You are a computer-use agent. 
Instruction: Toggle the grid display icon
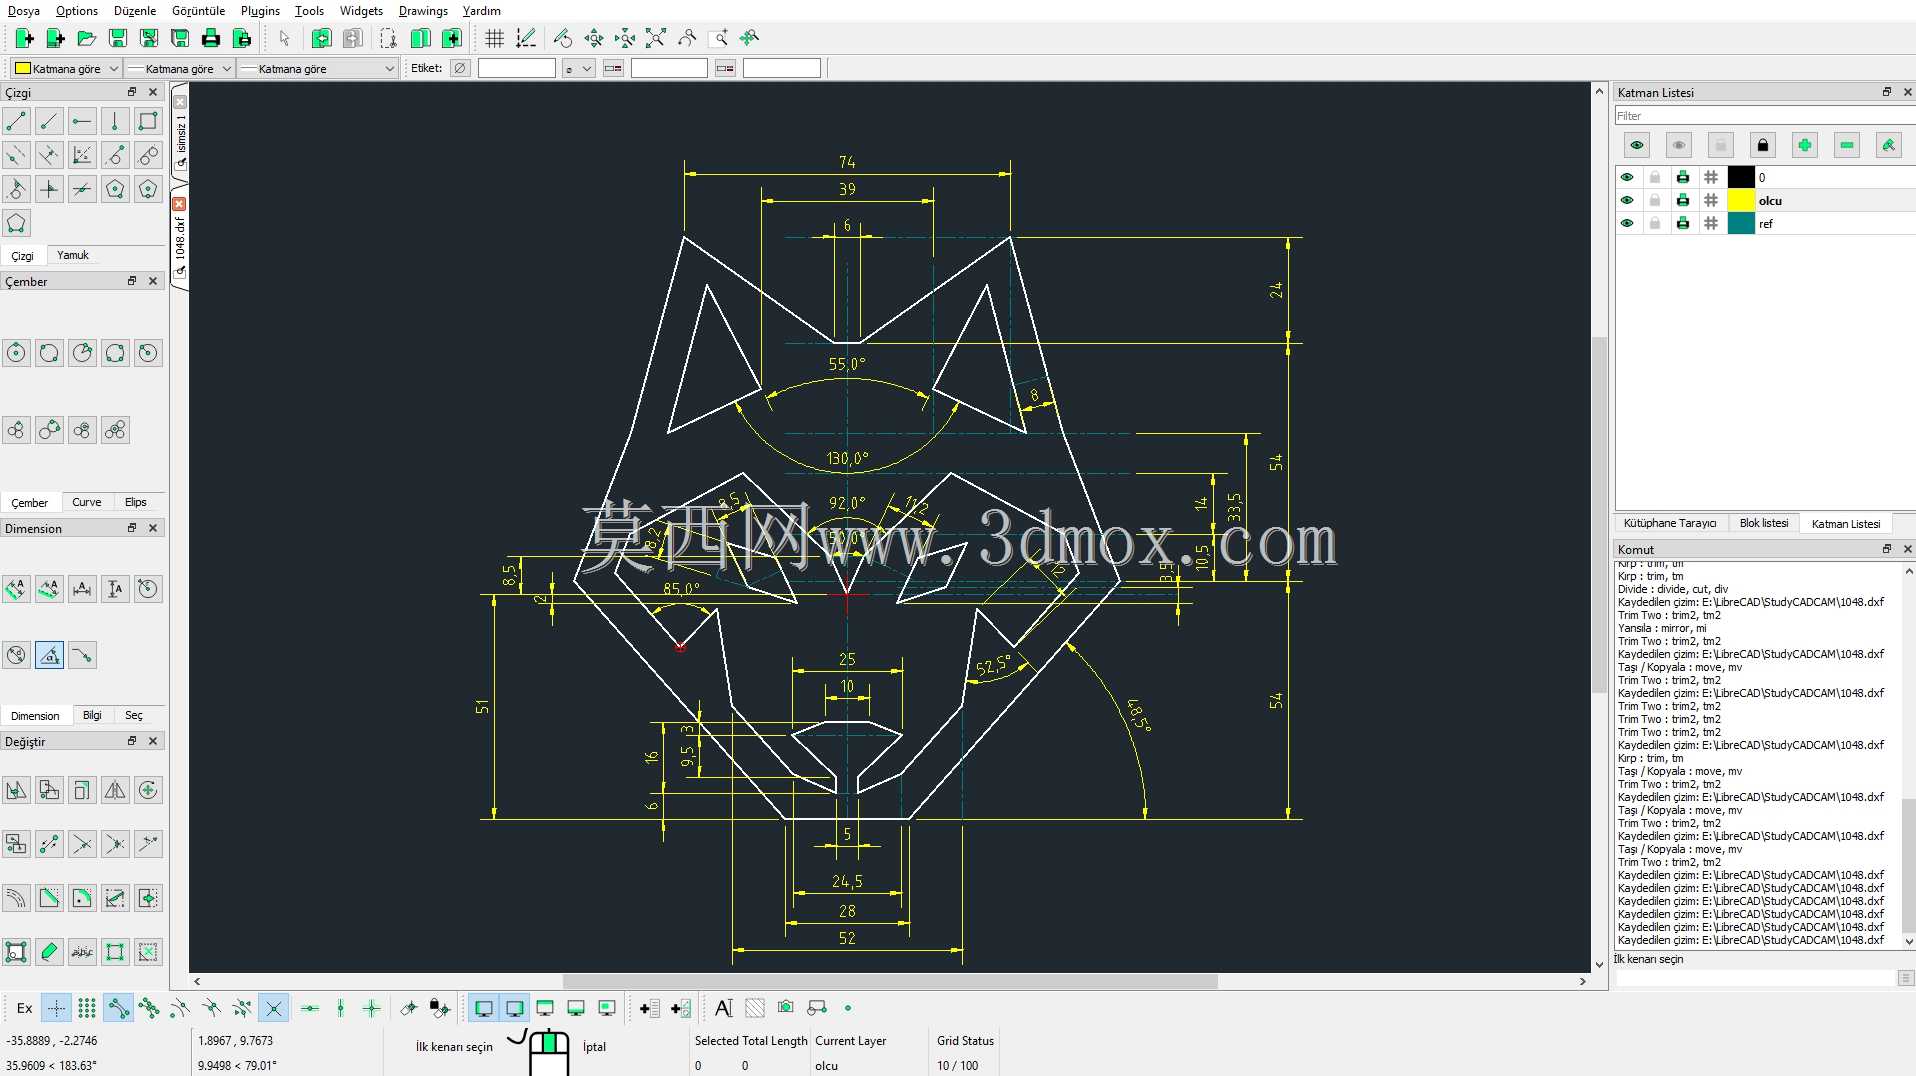494,38
